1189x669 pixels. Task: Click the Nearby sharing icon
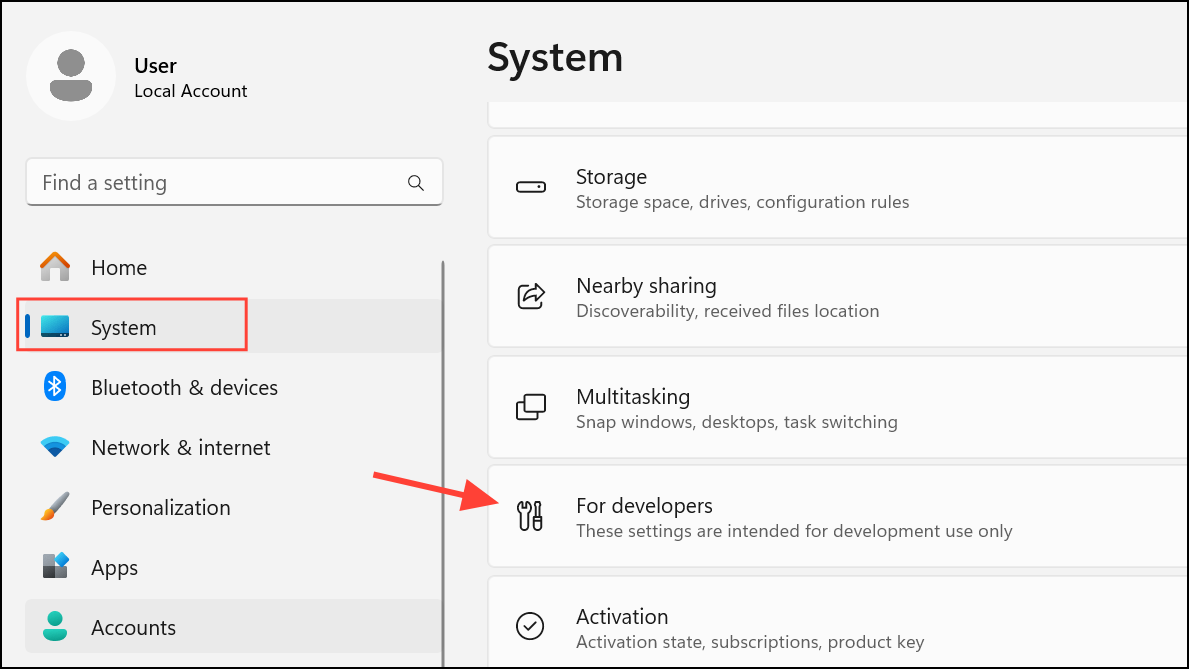pos(530,297)
